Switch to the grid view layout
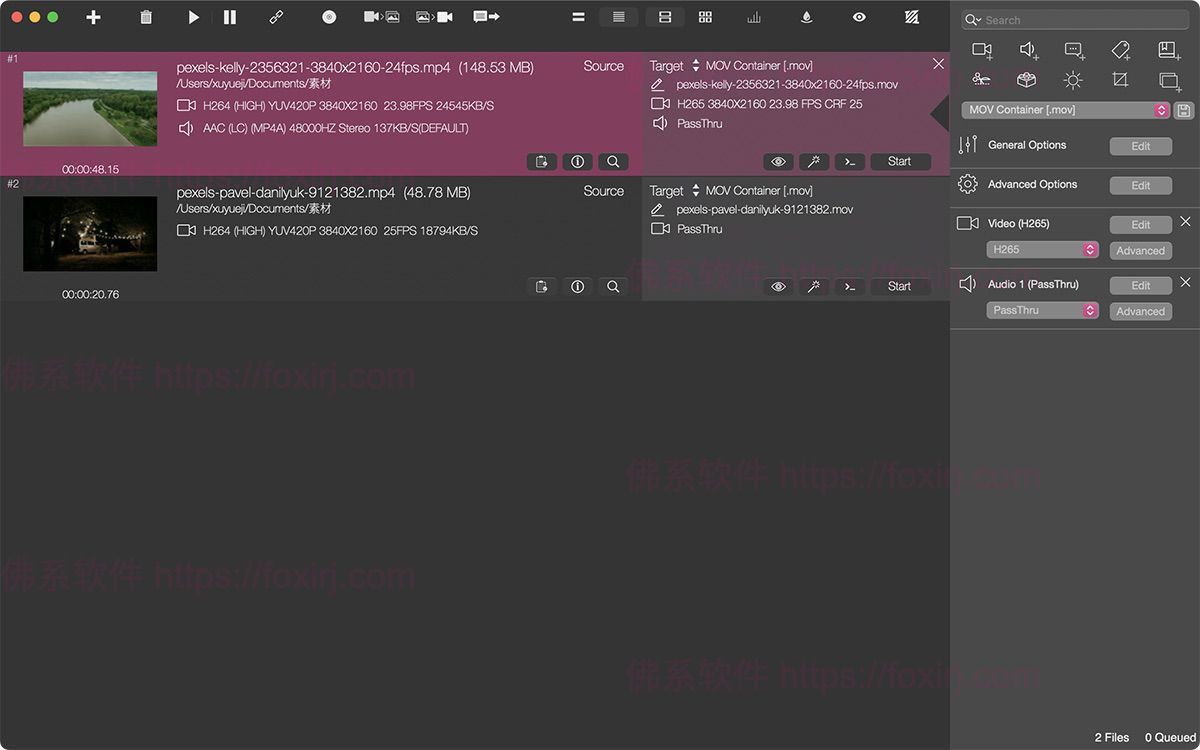The image size is (1200, 750). [705, 17]
